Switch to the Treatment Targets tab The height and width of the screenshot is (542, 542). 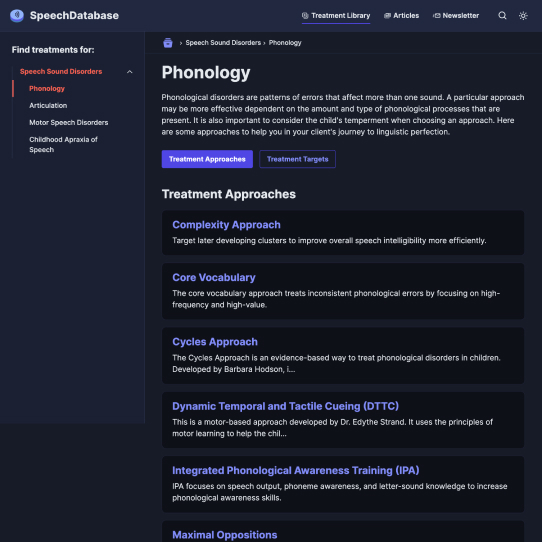(x=297, y=159)
